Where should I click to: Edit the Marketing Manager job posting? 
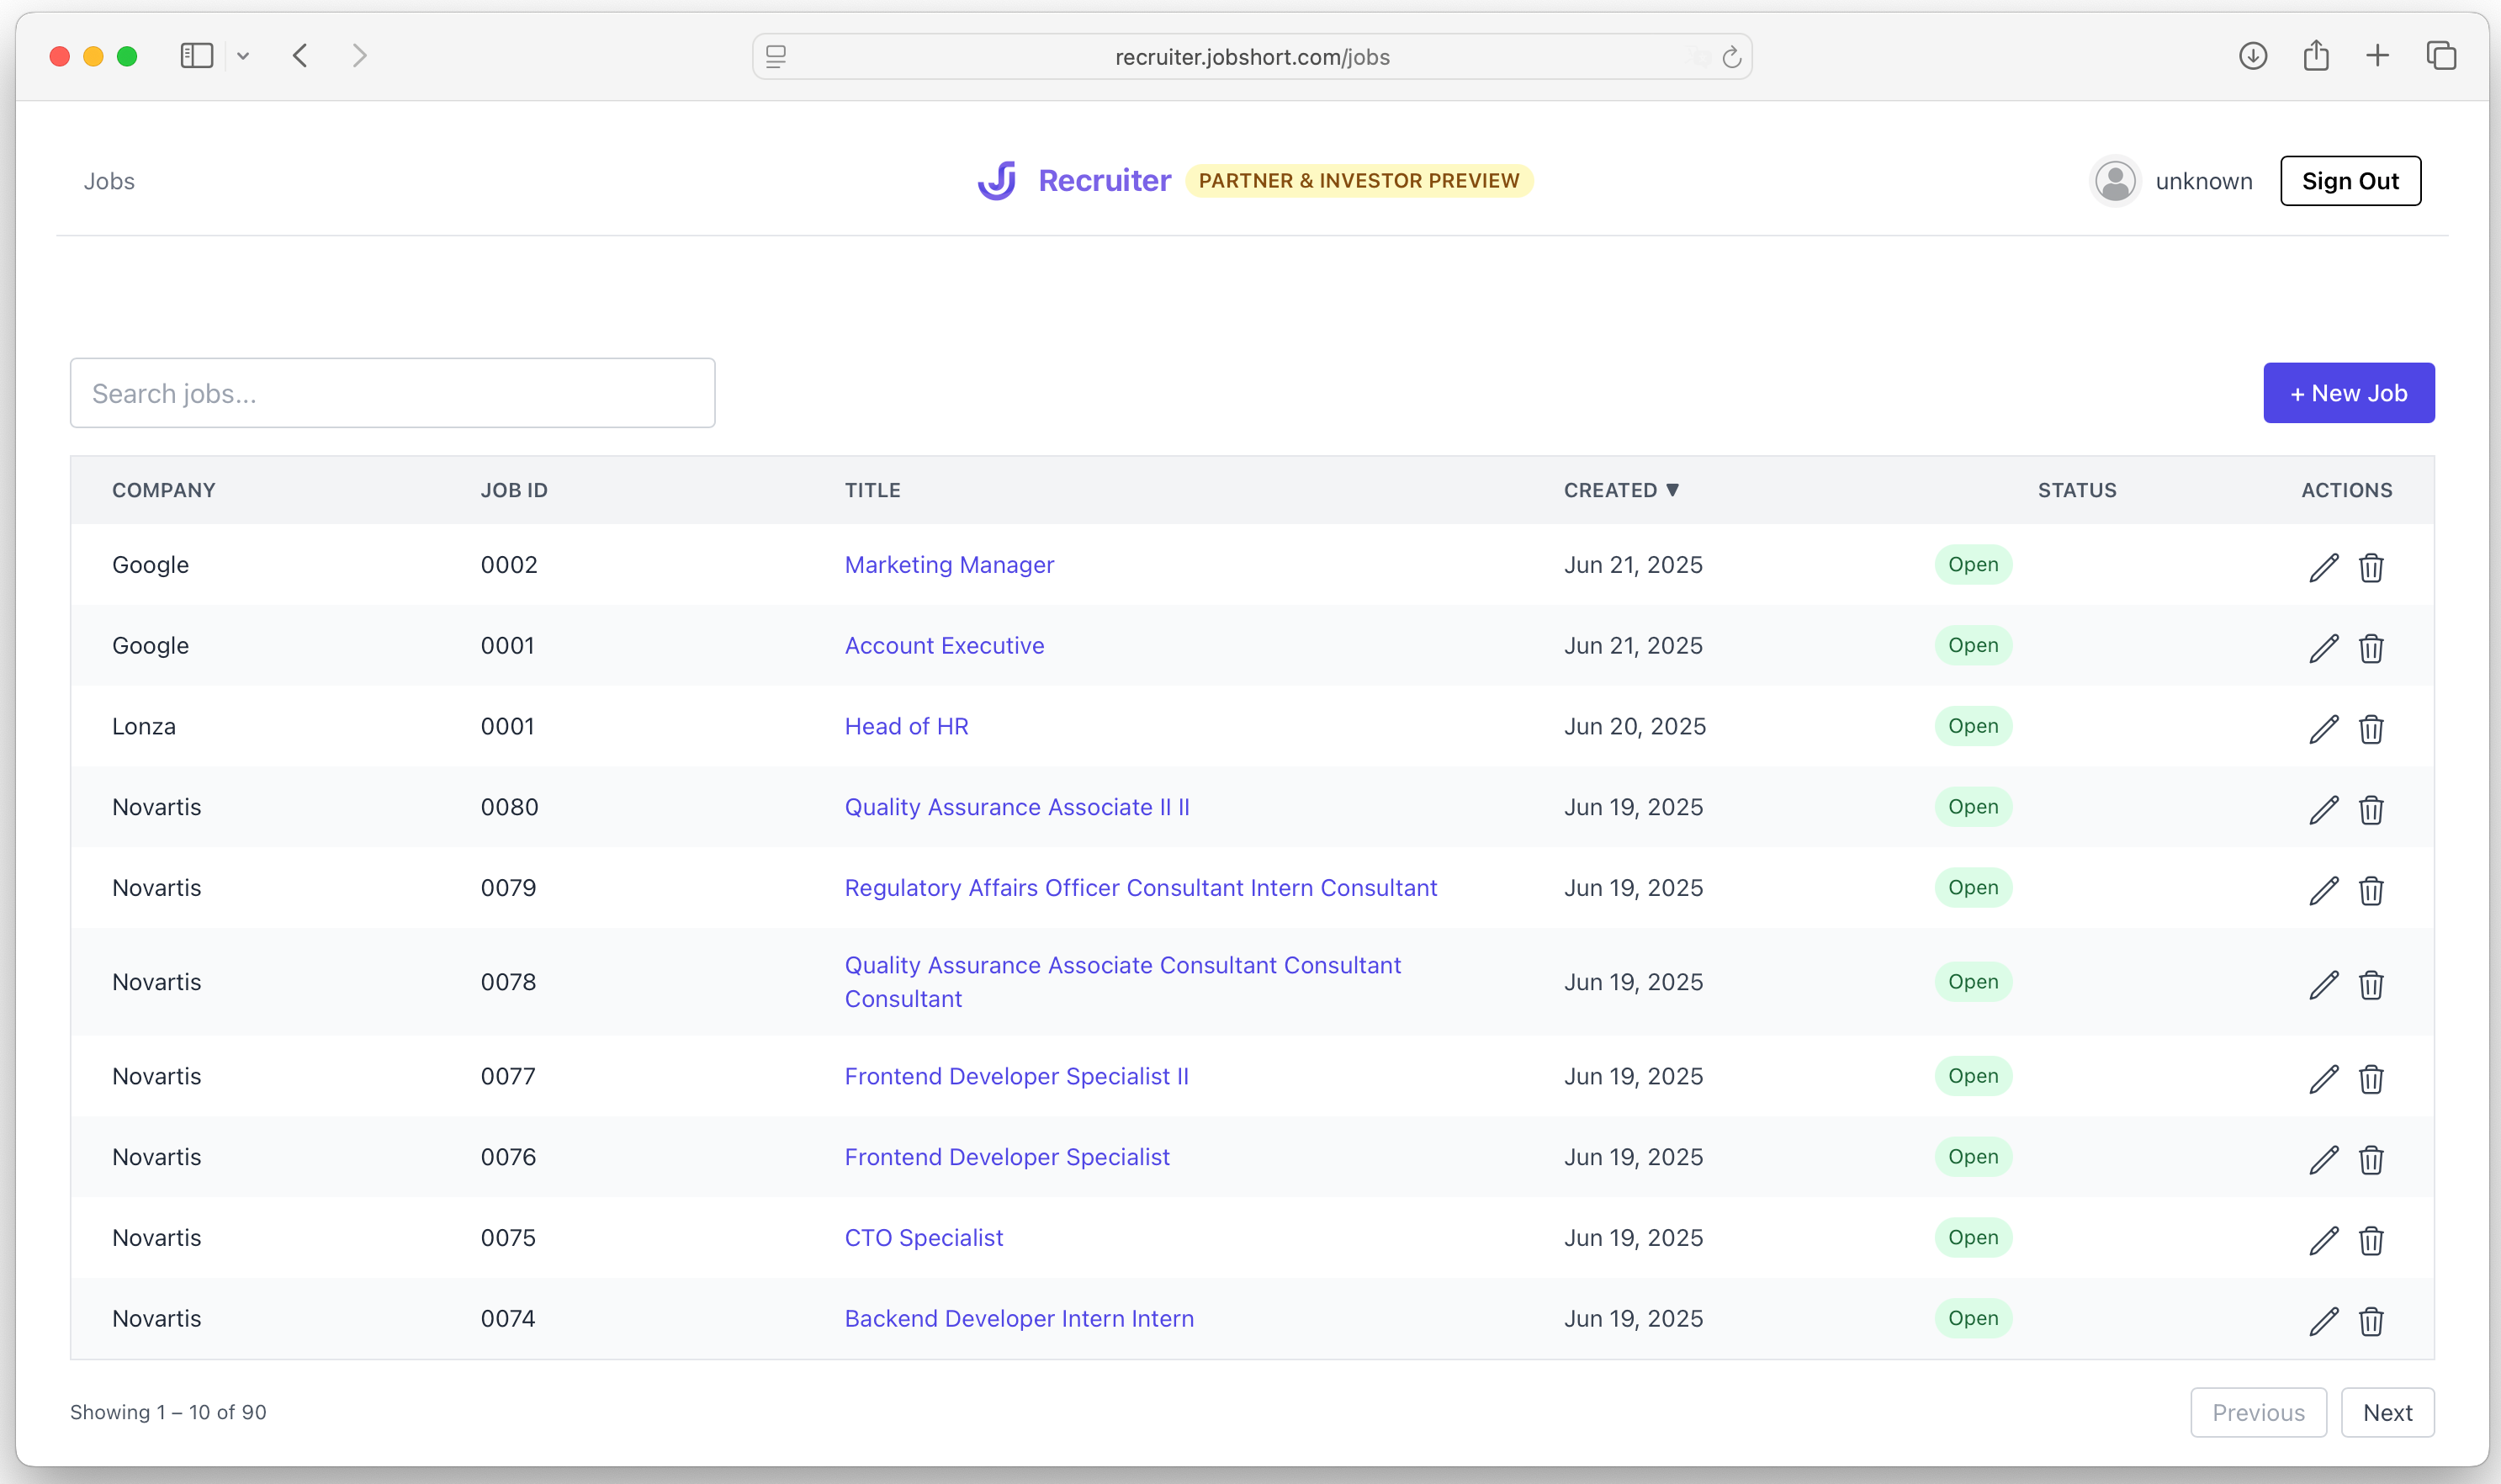pos(2324,567)
